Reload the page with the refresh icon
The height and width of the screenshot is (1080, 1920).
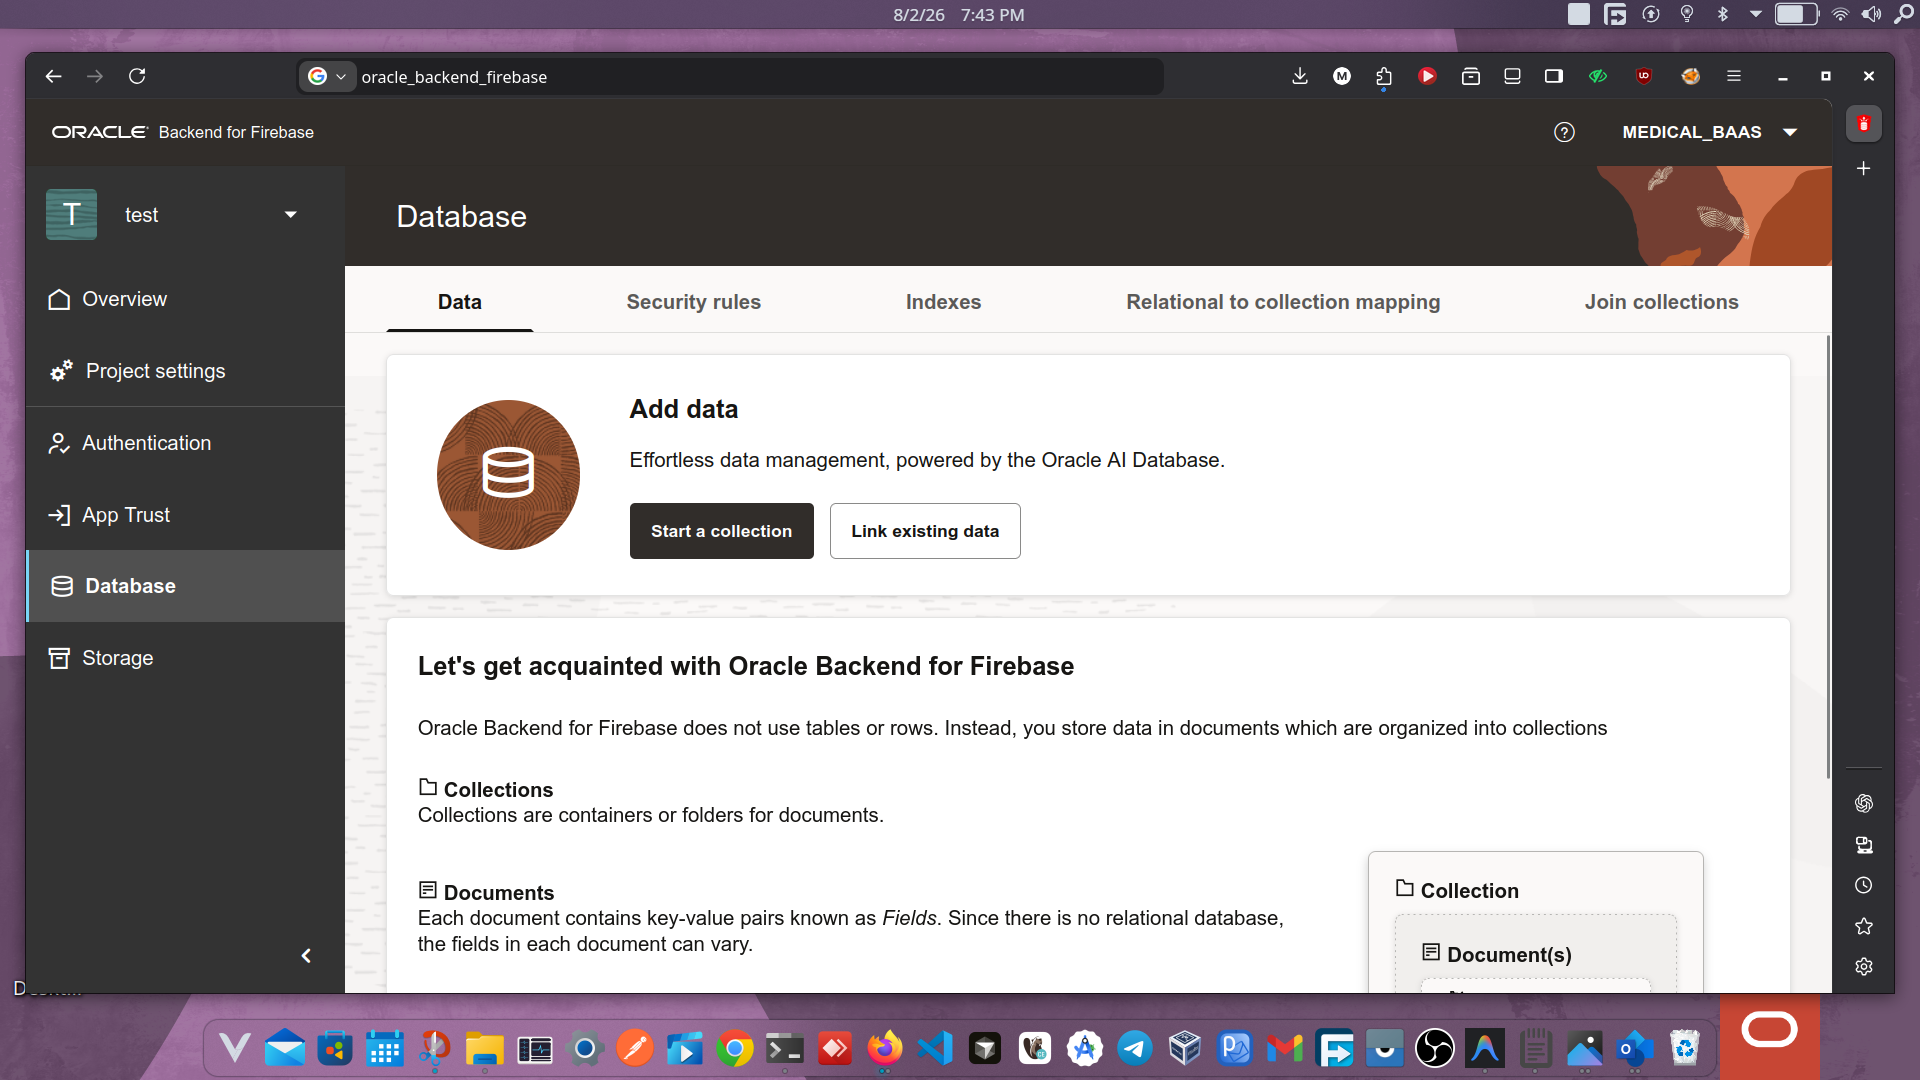pyautogui.click(x=137, y=76)
